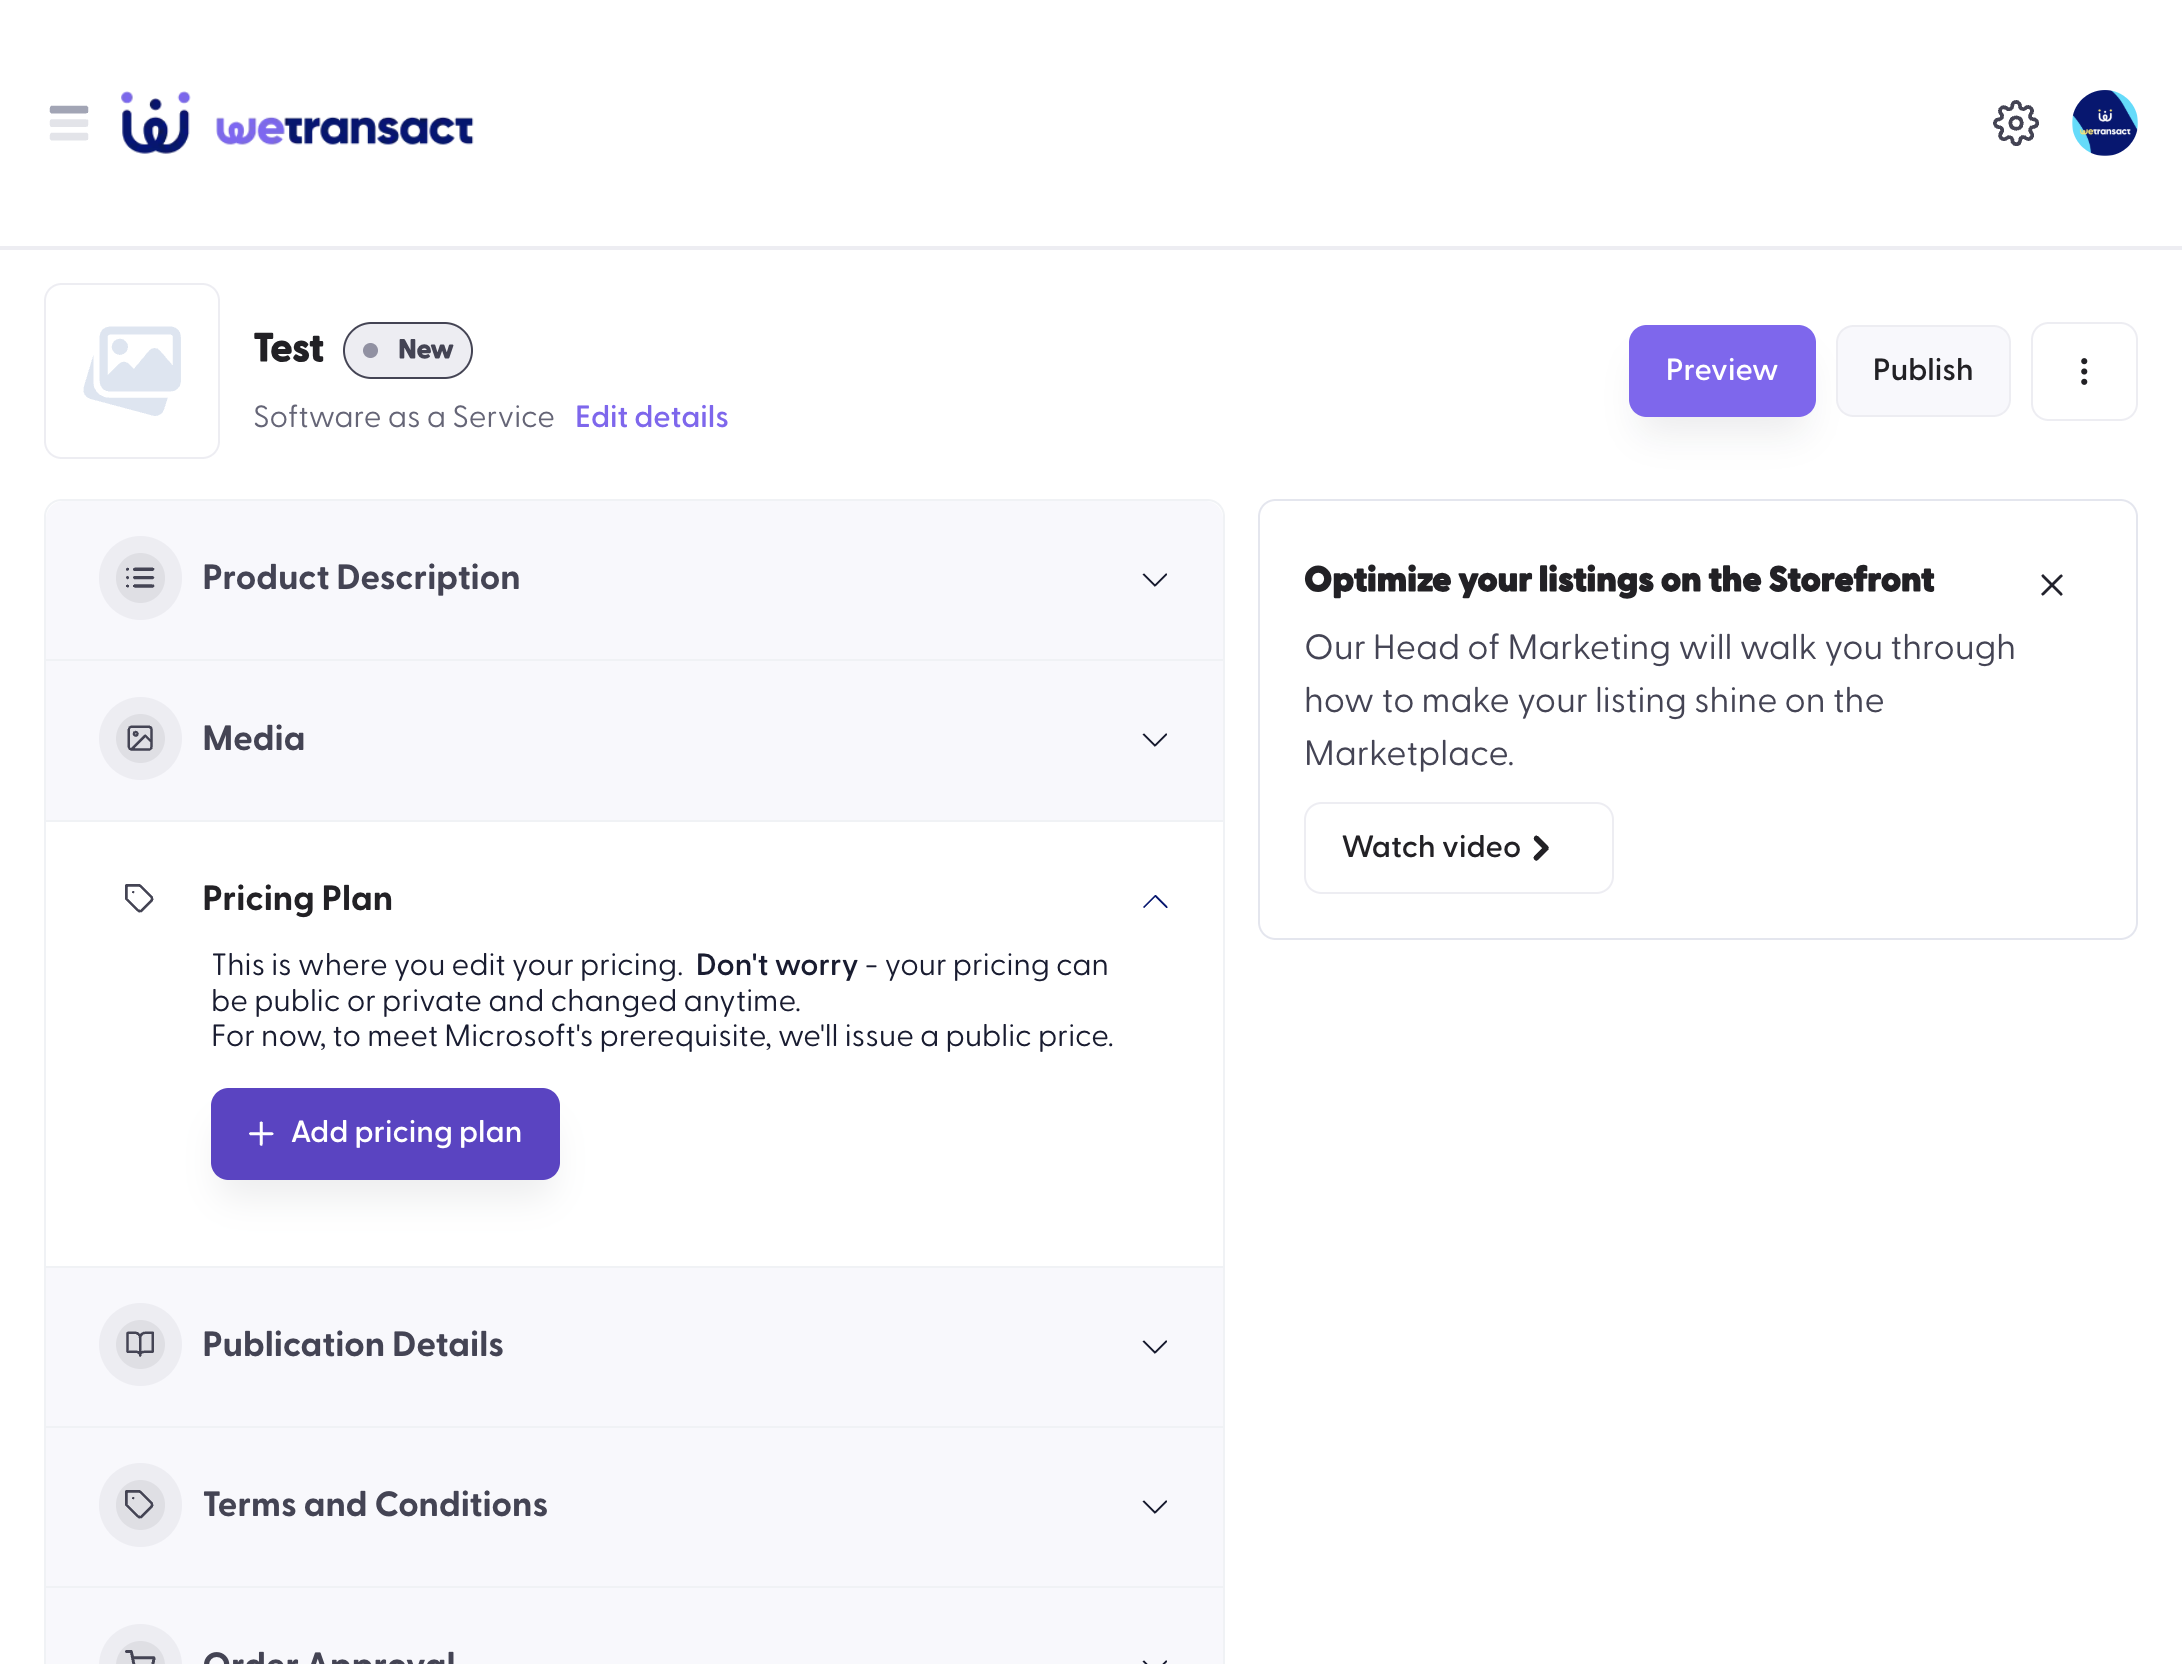Open the three-dot more options menu

[x=2084, y=371]
